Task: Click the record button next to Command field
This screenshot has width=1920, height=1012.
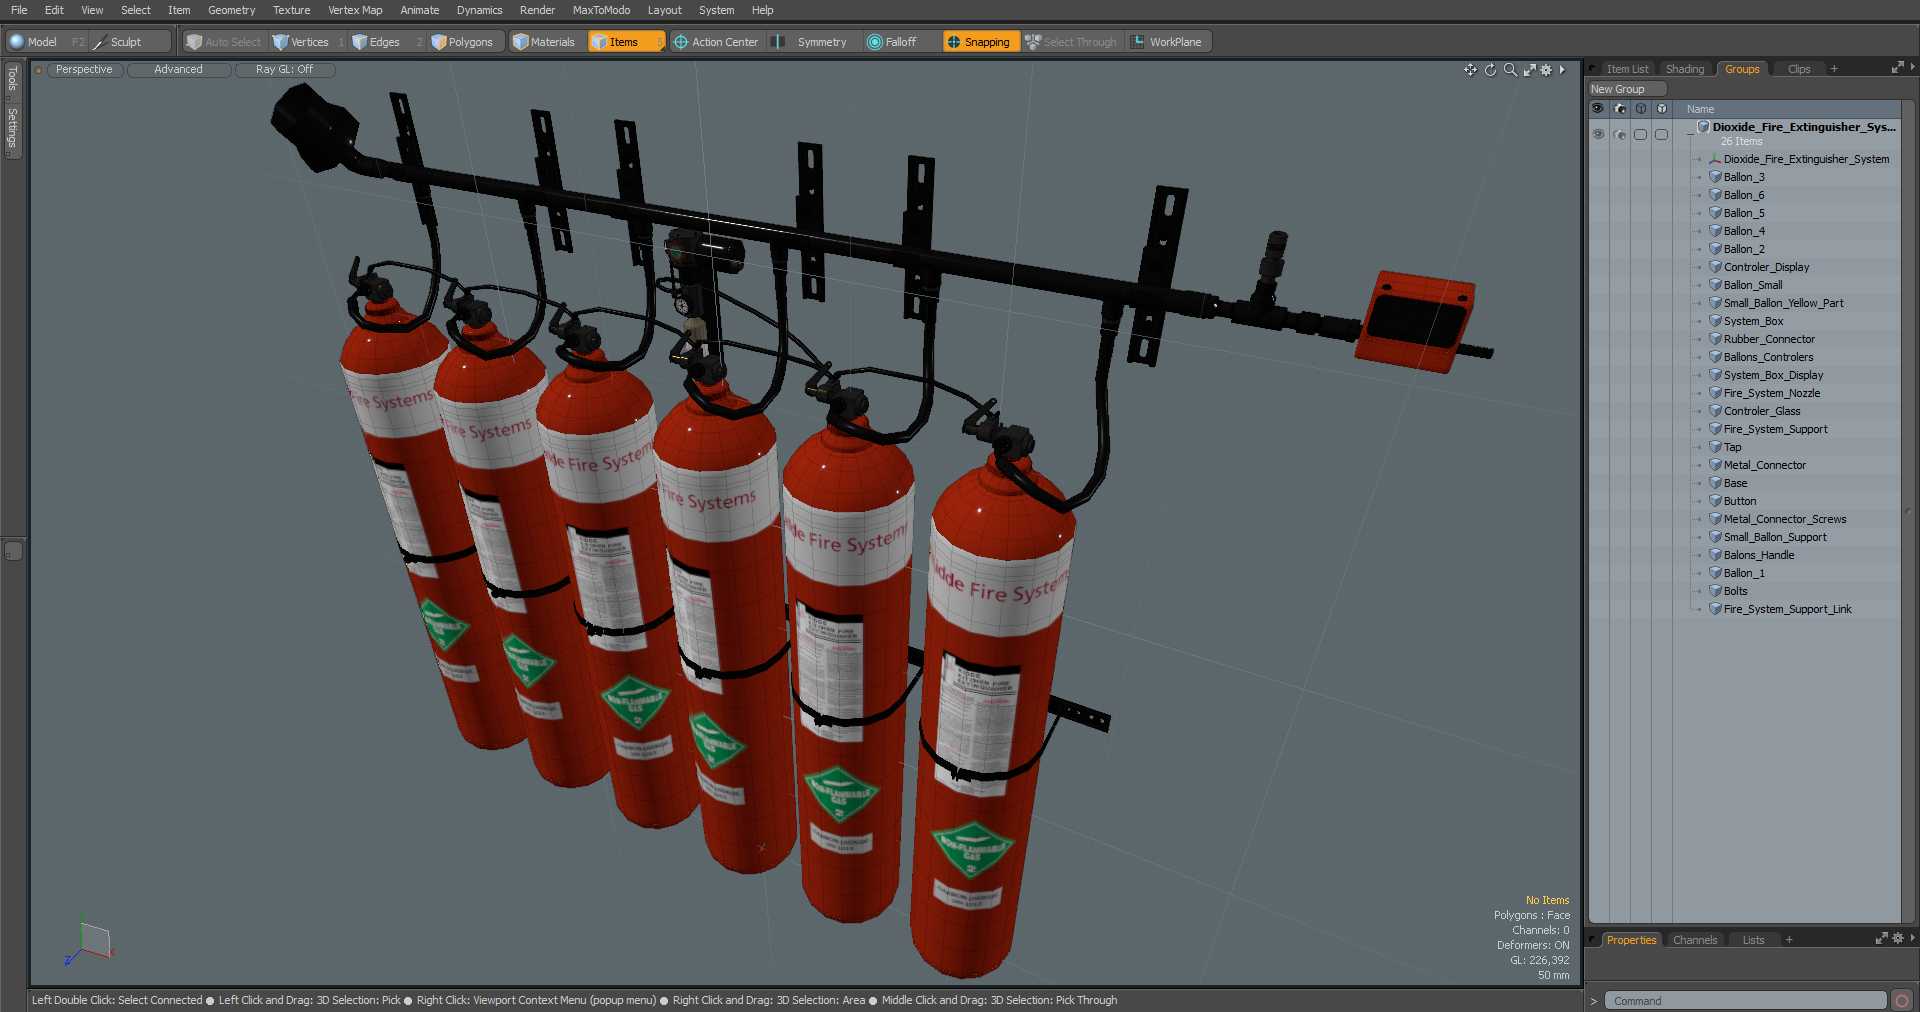Action: (1901, 1000)
